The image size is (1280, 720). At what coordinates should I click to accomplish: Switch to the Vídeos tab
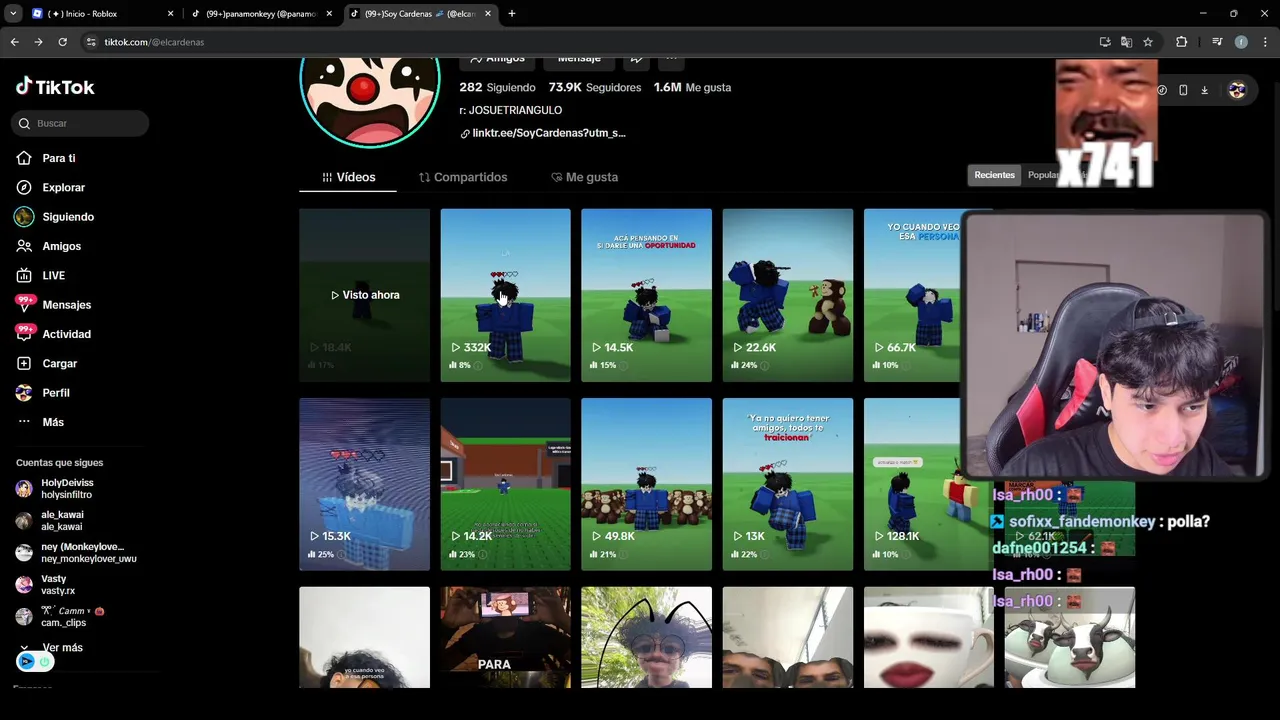(x=348, y=177)
